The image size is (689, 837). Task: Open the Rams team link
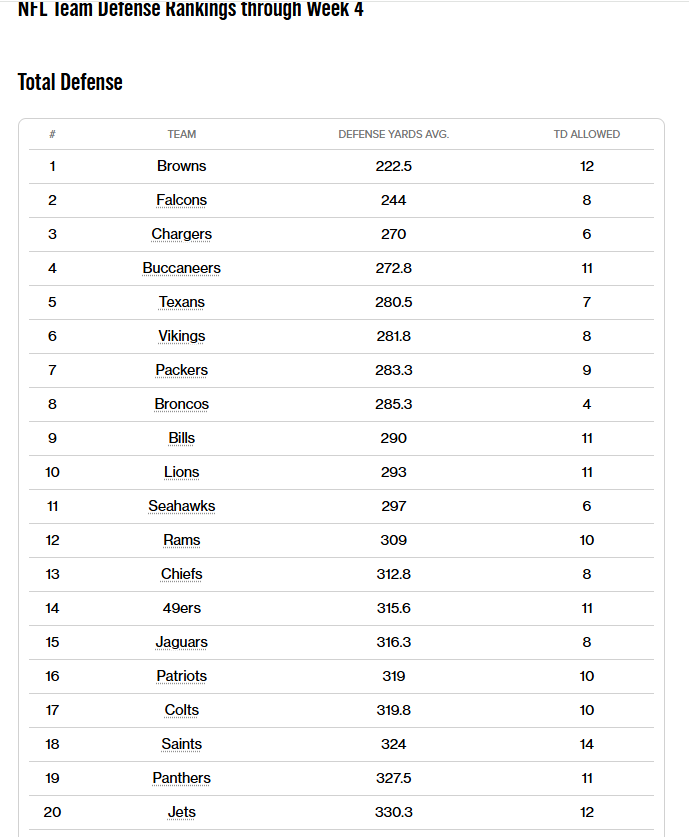click(x=182, y=540)
